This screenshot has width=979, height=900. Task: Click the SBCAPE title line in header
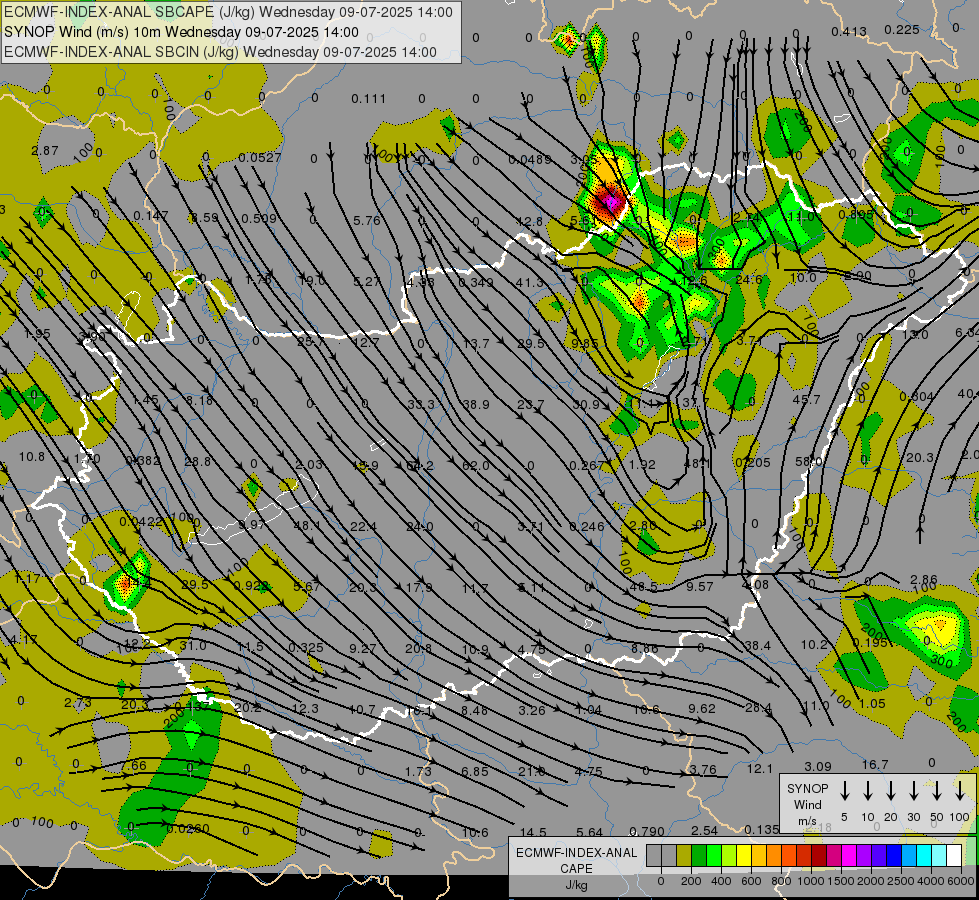click(229, 12)
